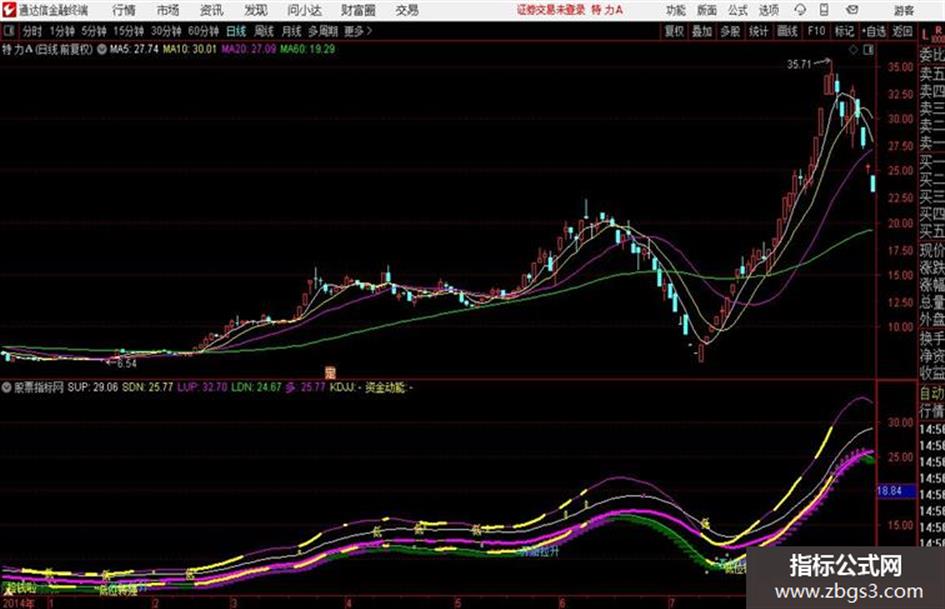Switch to the 月线 monthly tab
Viewport: 945px width, 609px height.
(x=292, y=31)
